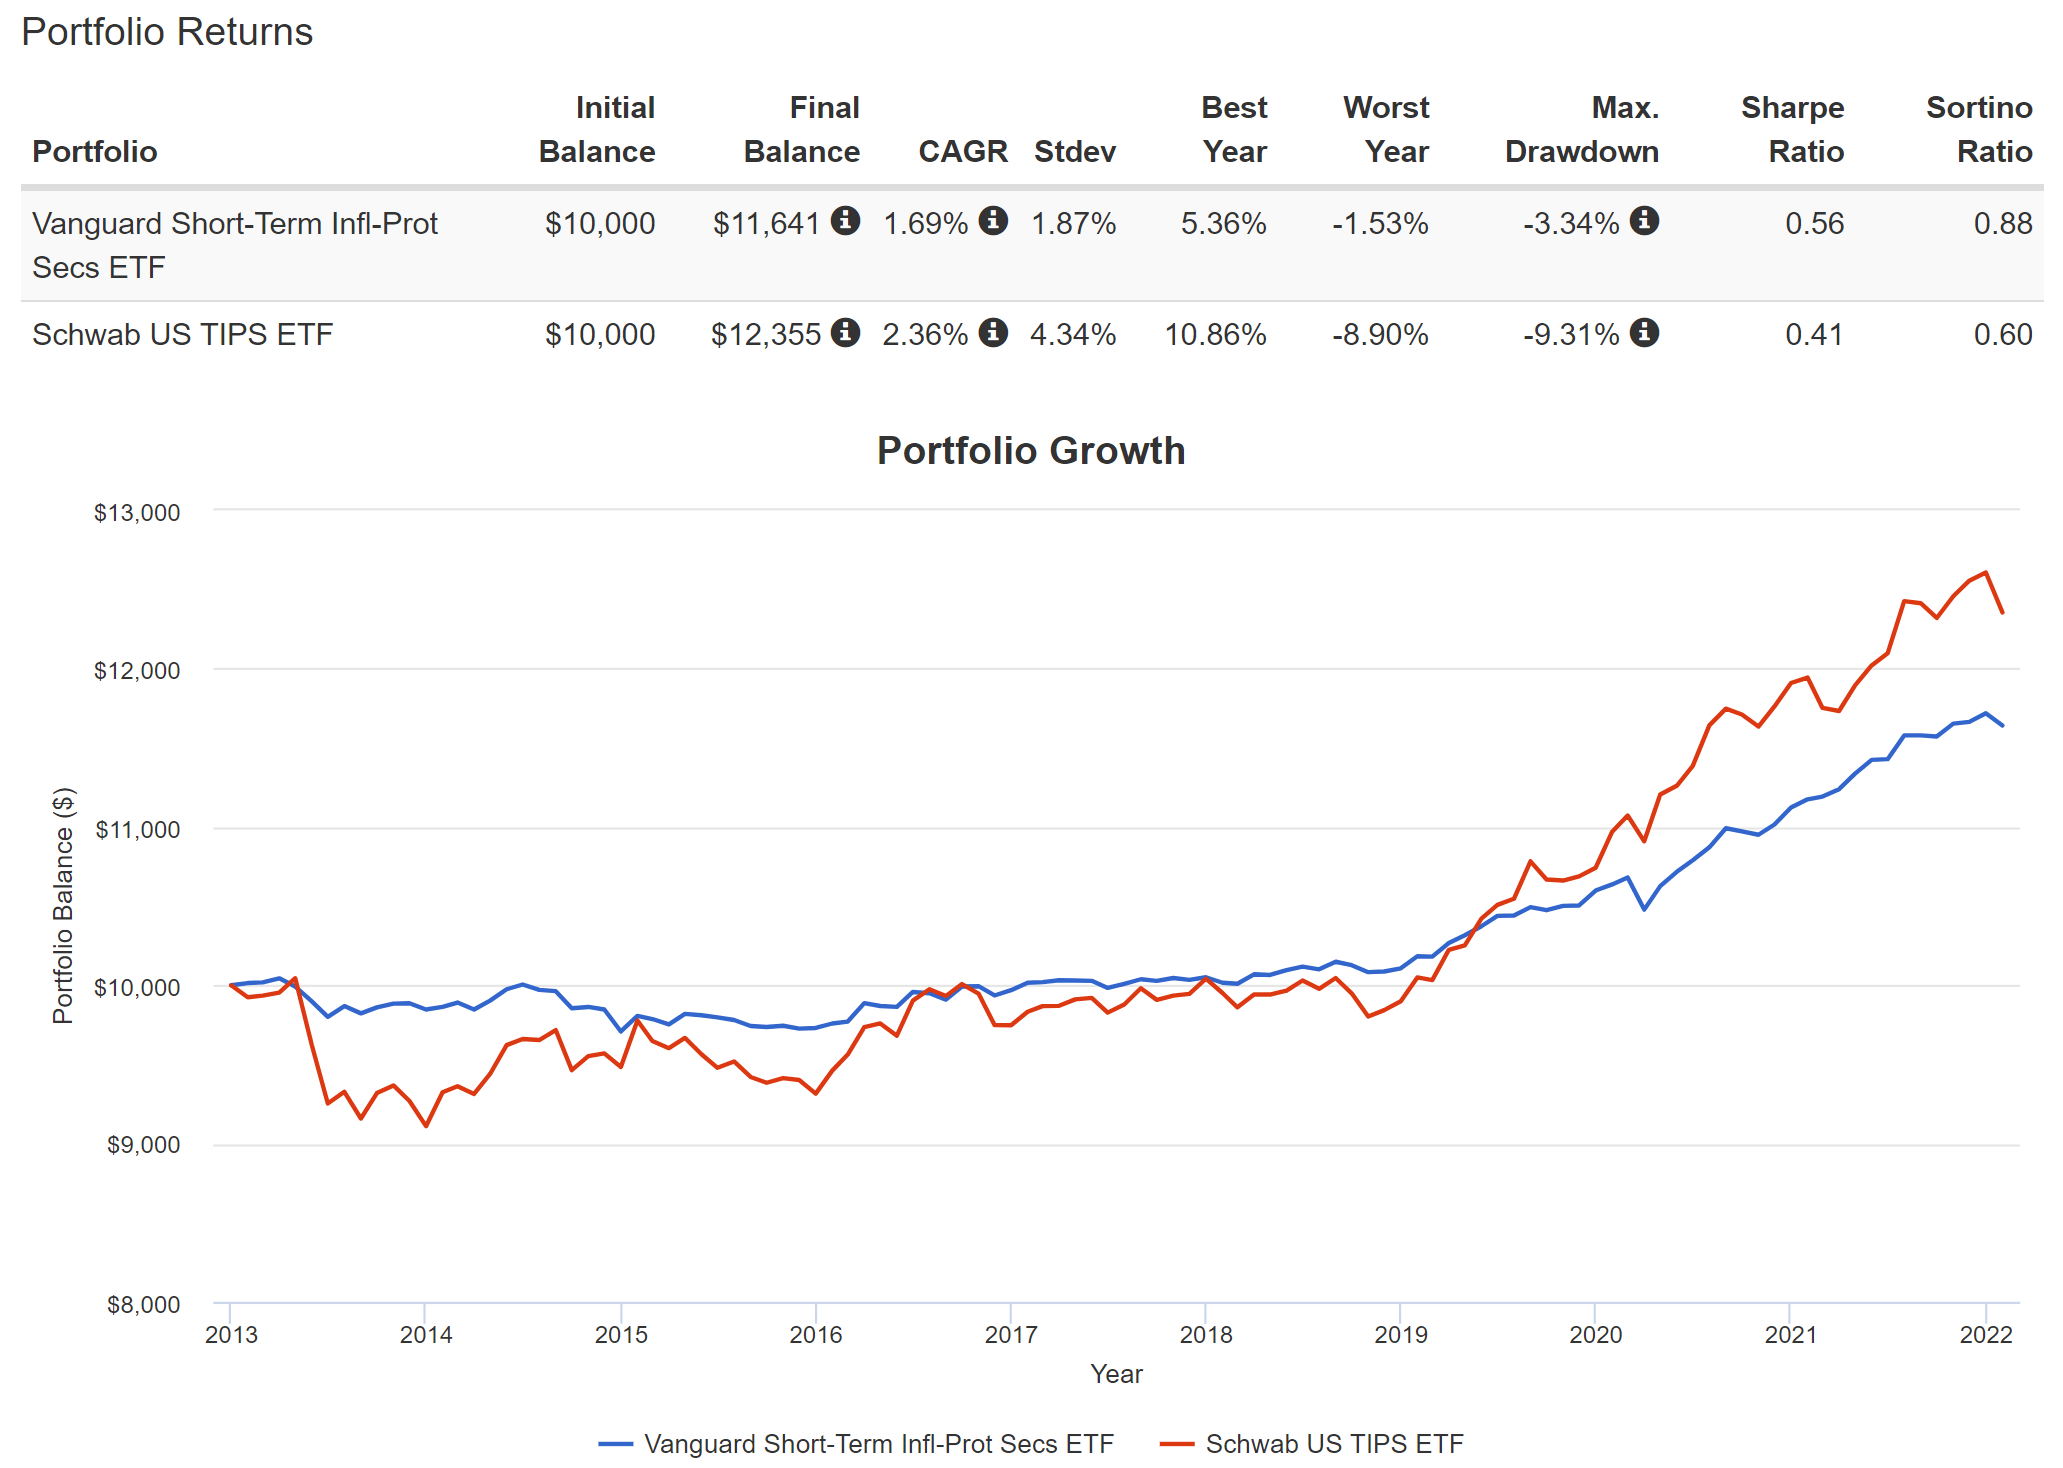Click the Final Balance column header
Screen dimensions: 2063x1468
802,129
